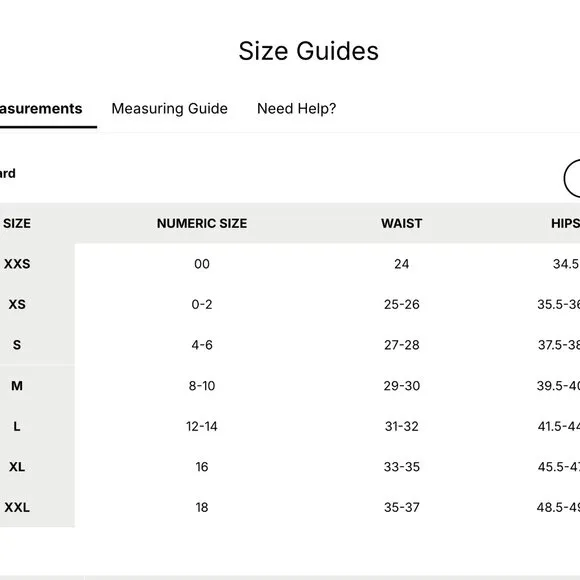Click numeric size 12-14 cell
This screenshot has height=580, width=580.
[x=202, y=426]
